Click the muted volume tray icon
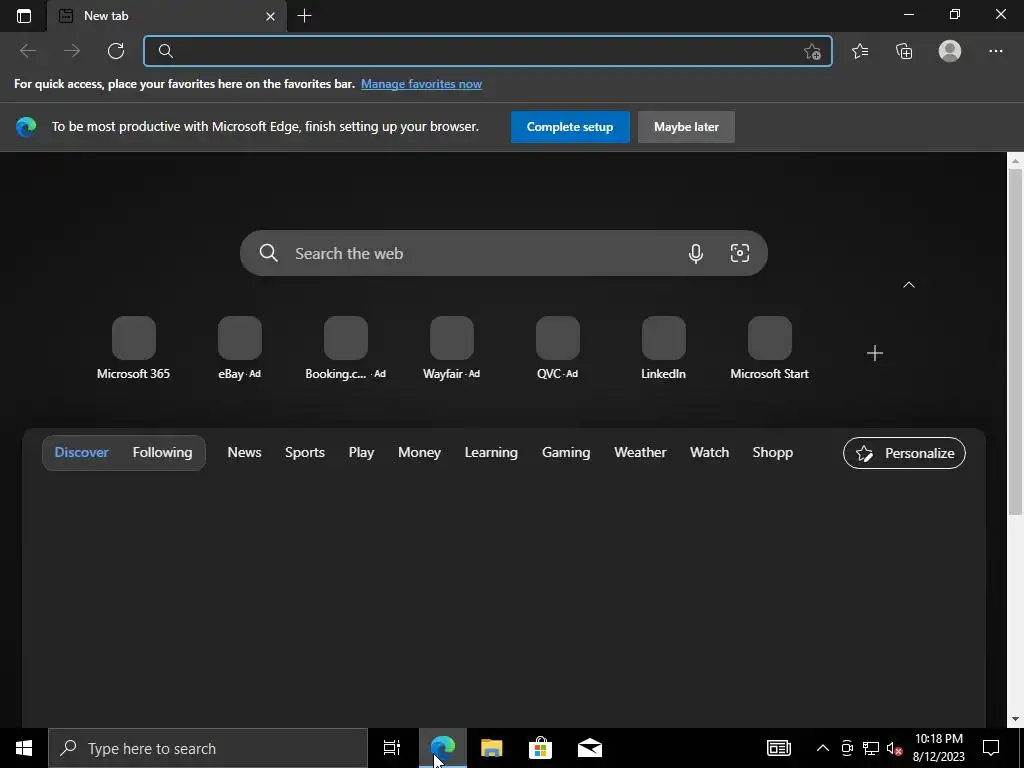The height and width of the screenshot is (768, 1024). (x=894, y=748)
